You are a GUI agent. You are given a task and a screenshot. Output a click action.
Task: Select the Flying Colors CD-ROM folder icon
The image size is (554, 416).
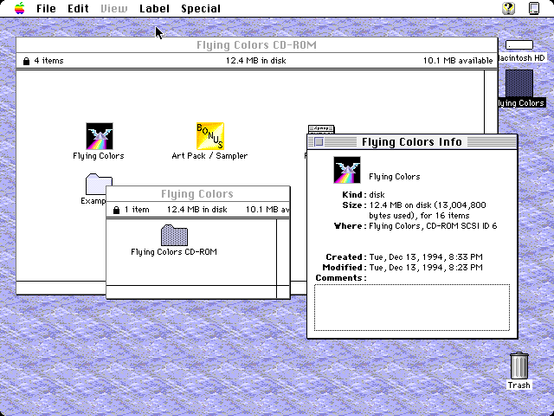[174, 235]
